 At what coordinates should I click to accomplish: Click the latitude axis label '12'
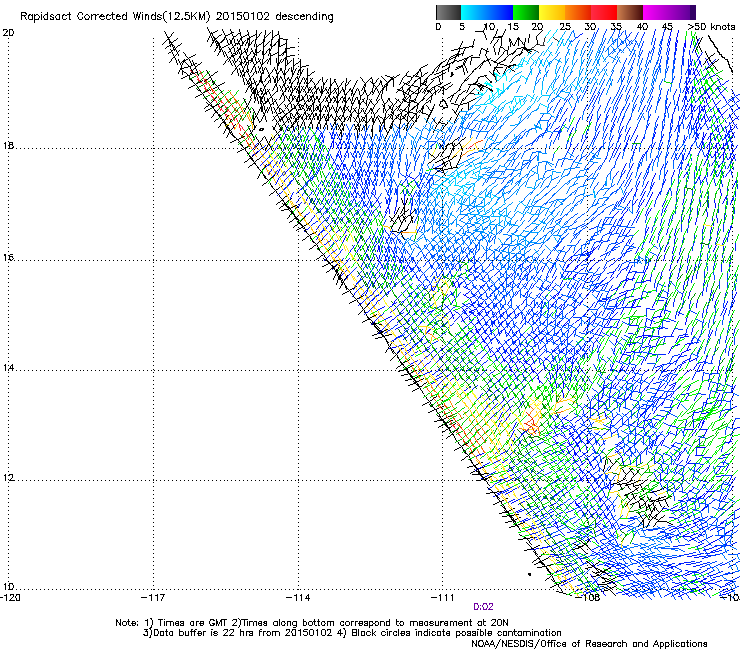click(x=8, y=478)
